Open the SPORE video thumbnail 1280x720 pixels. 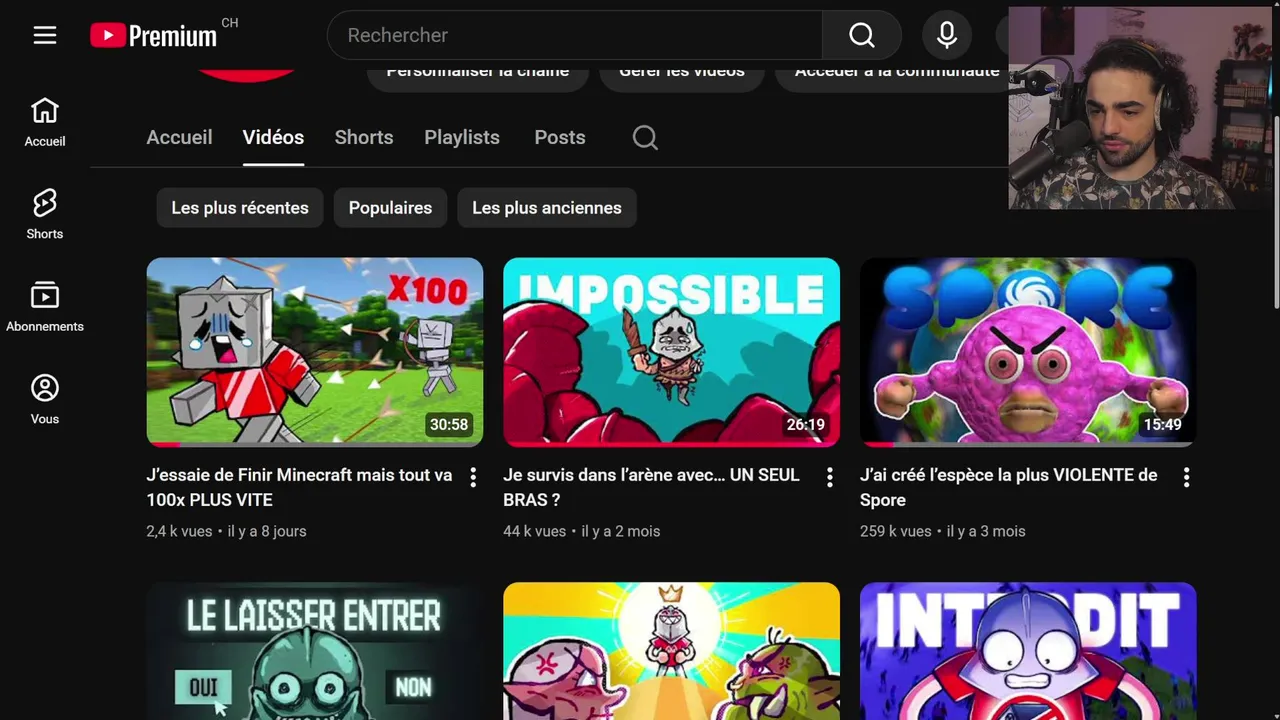tap(1028, 352)
